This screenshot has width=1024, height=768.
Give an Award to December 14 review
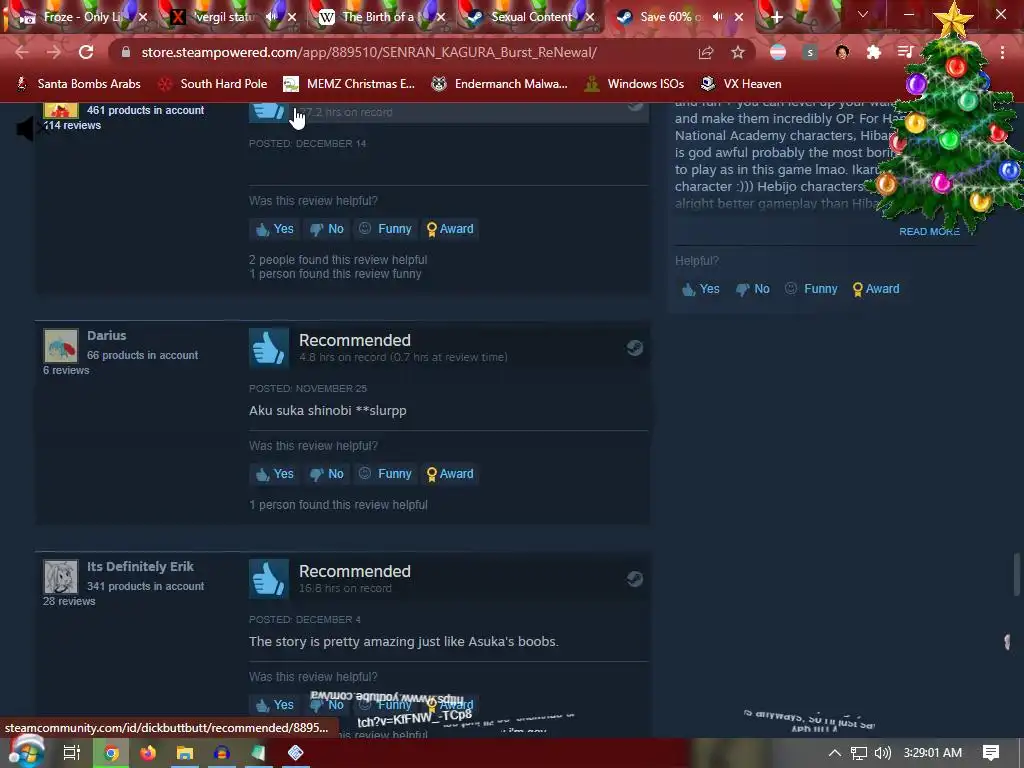click(x=450, y=229)
